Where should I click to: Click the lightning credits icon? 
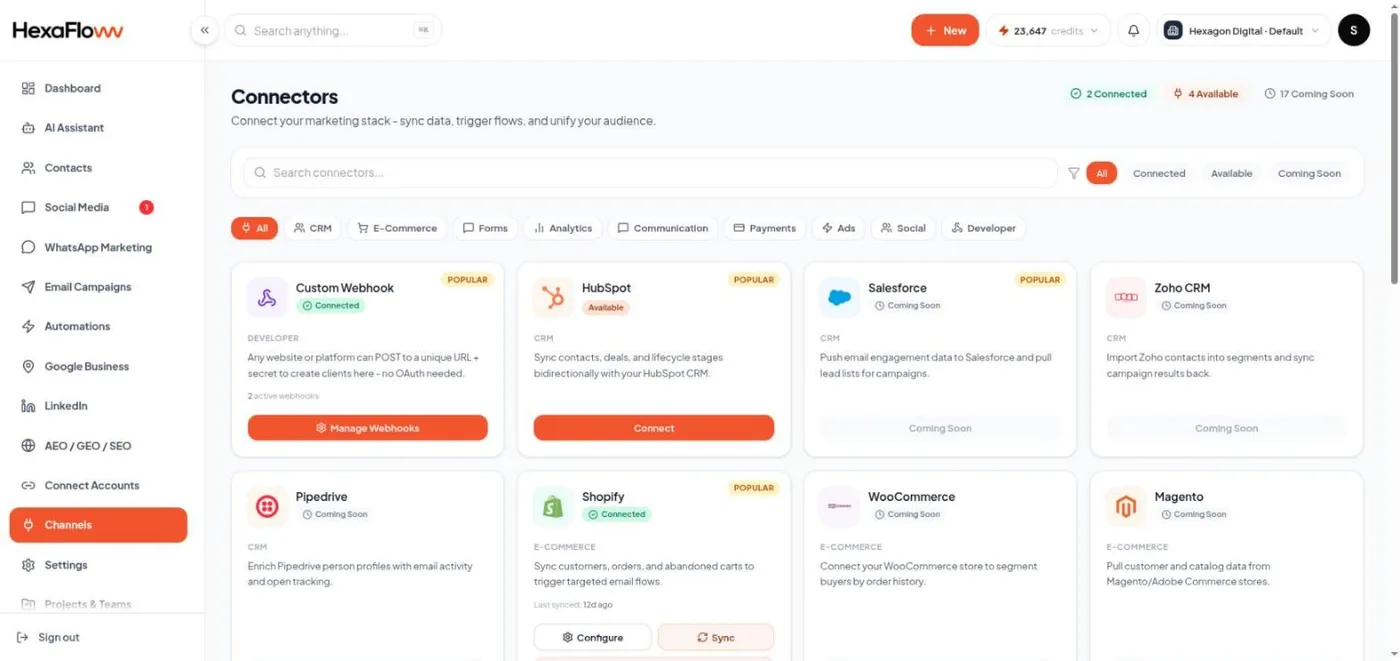click(x=1004, y=31)
